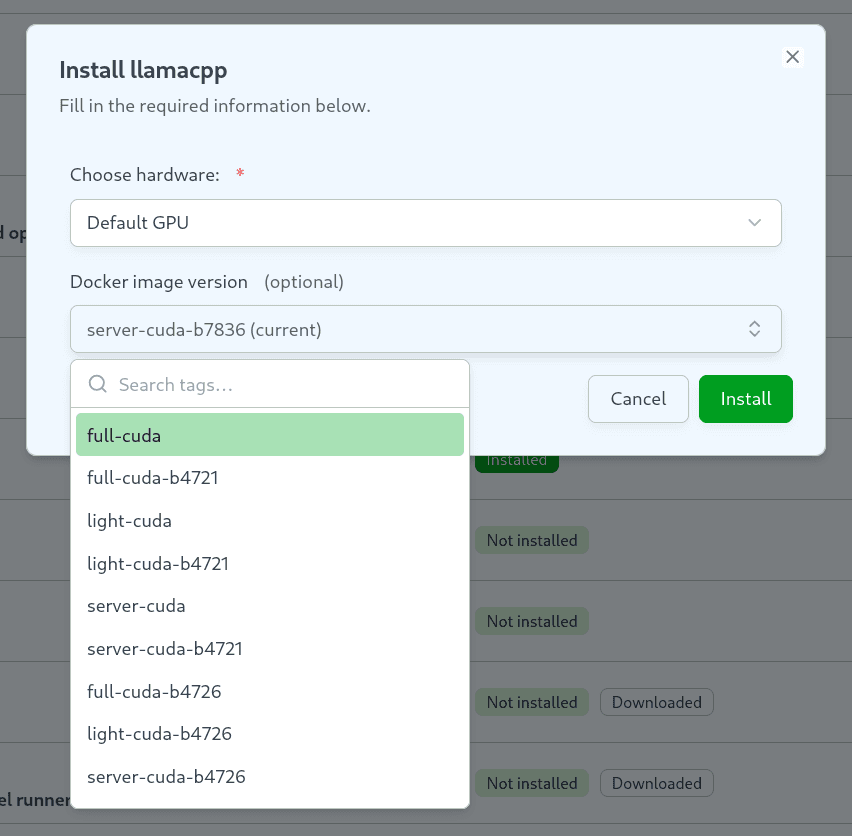
Task: Click the chevron in Default GPU field
Action: pyautogui.click(x=754, y=223)
